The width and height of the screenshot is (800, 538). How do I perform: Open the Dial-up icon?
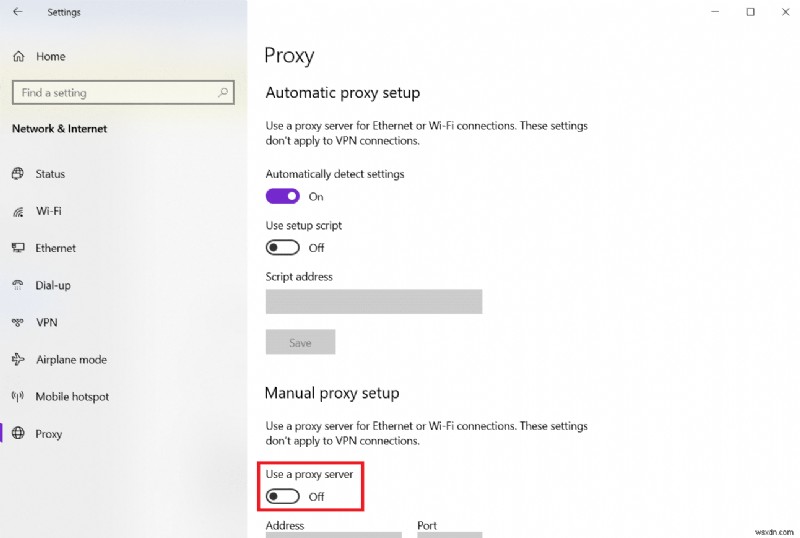(x=17, y=285)
